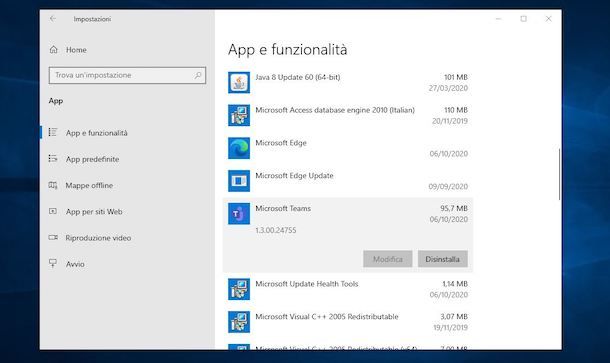Click the Riproduzione video icon
The height and width of the screenshot is (363, 610).
click(x=53, y=237)
